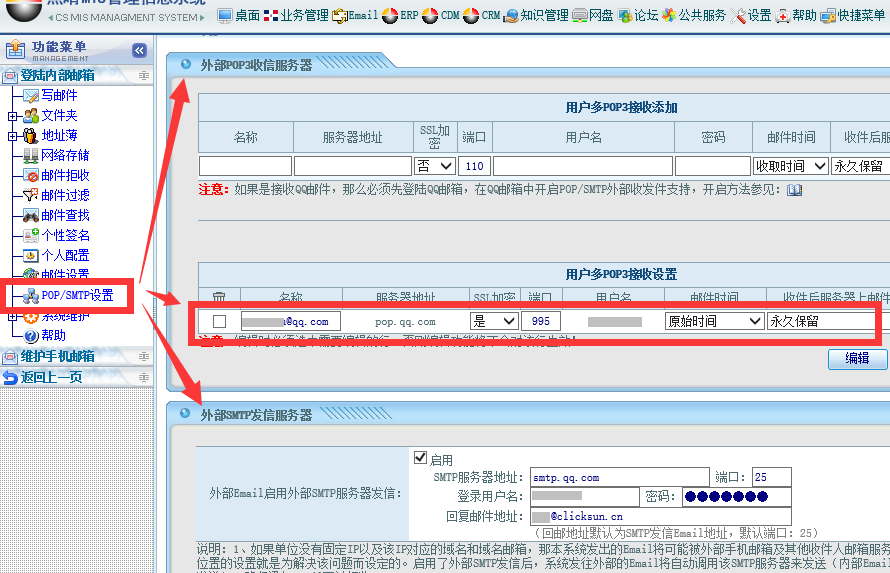The width and height of the screenshot is (890, 573).
Task: Open 业务管理 in top navigation
Action: tap(296, 15)
